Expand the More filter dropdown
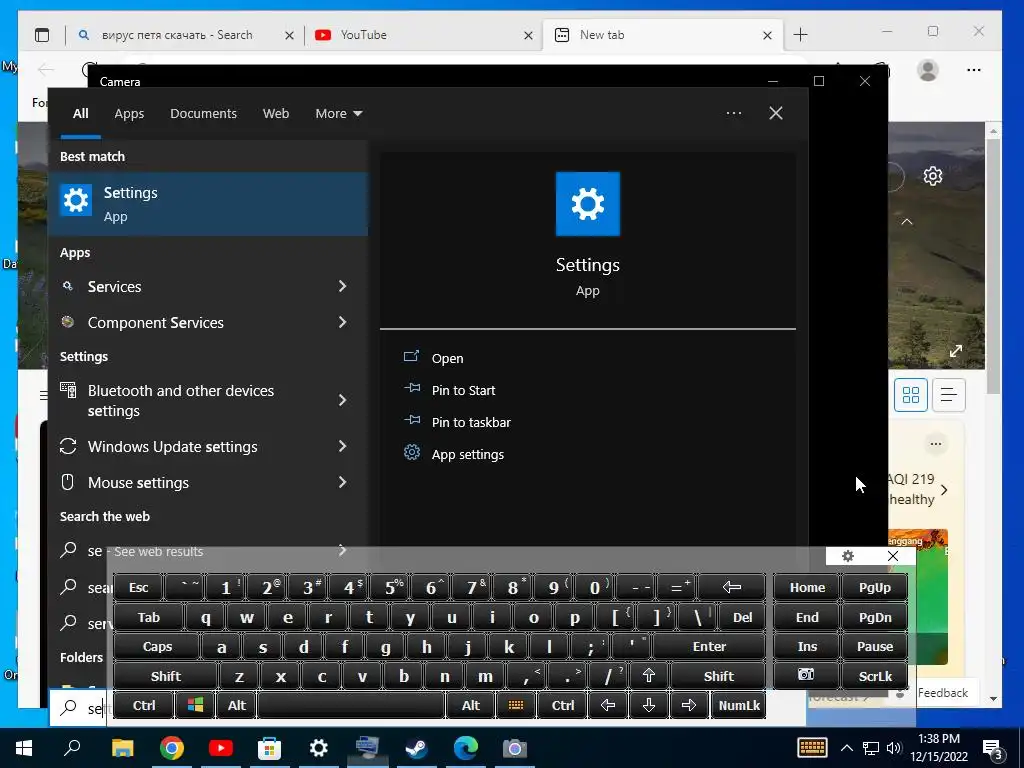Screen dimensions: 1024x768 (x=338, y=113)
